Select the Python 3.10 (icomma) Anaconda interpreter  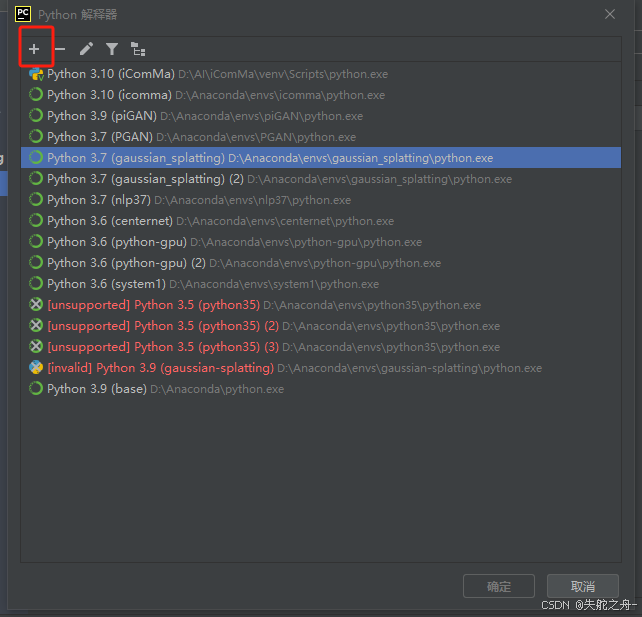click(x=321, y=95)
